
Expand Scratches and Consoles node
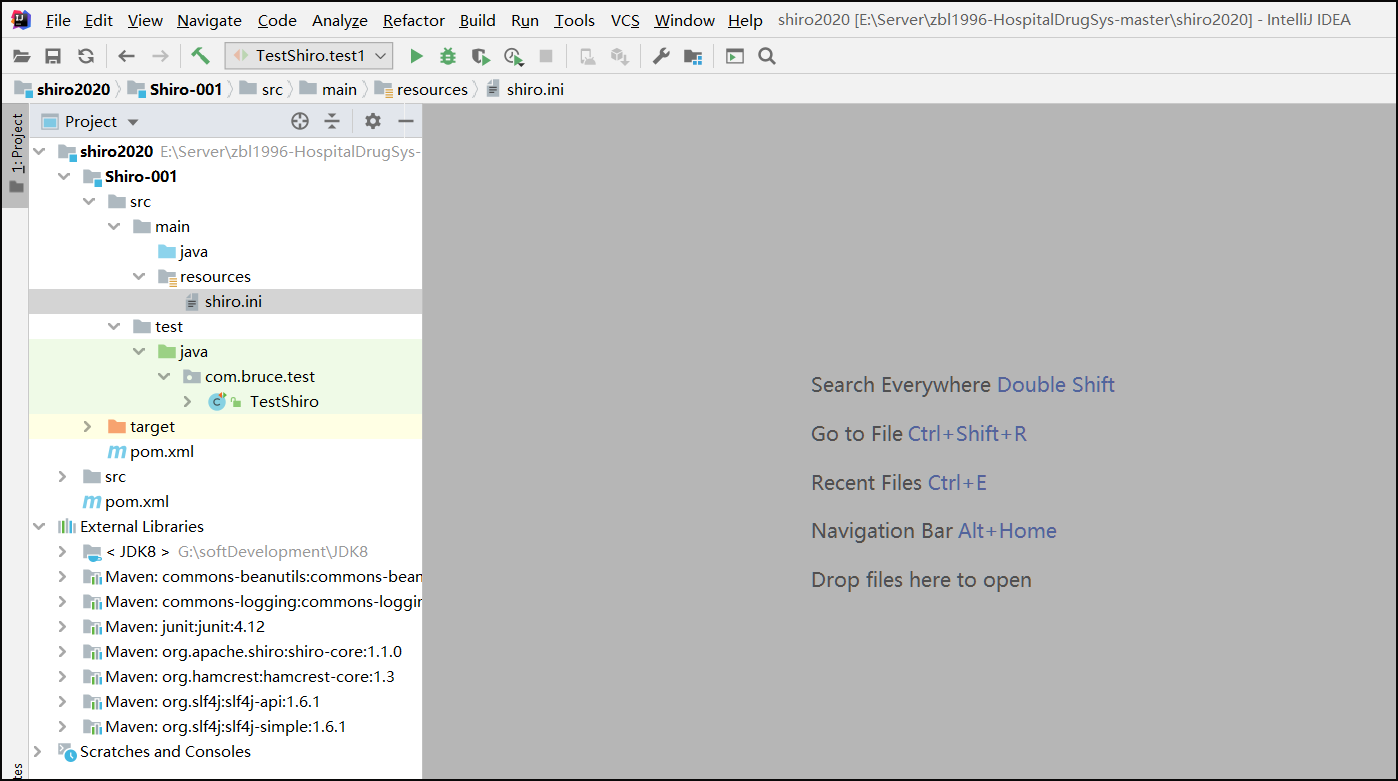coord(38,751)
